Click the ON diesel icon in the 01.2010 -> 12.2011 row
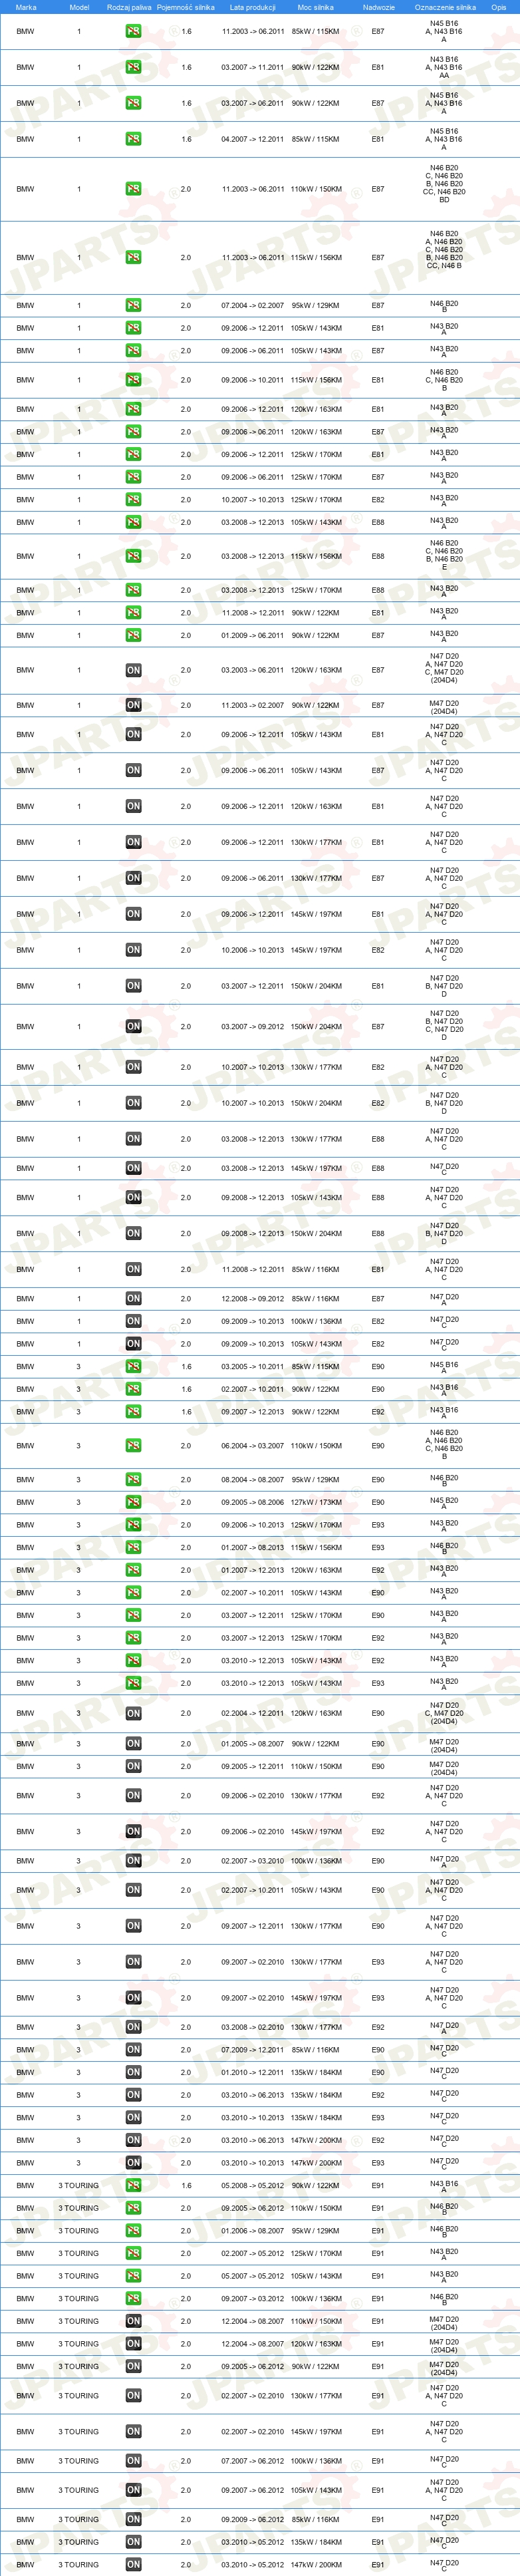The height and width of the screenshot is (2576, 520). pyautogui.click(x=133, y=2072)
